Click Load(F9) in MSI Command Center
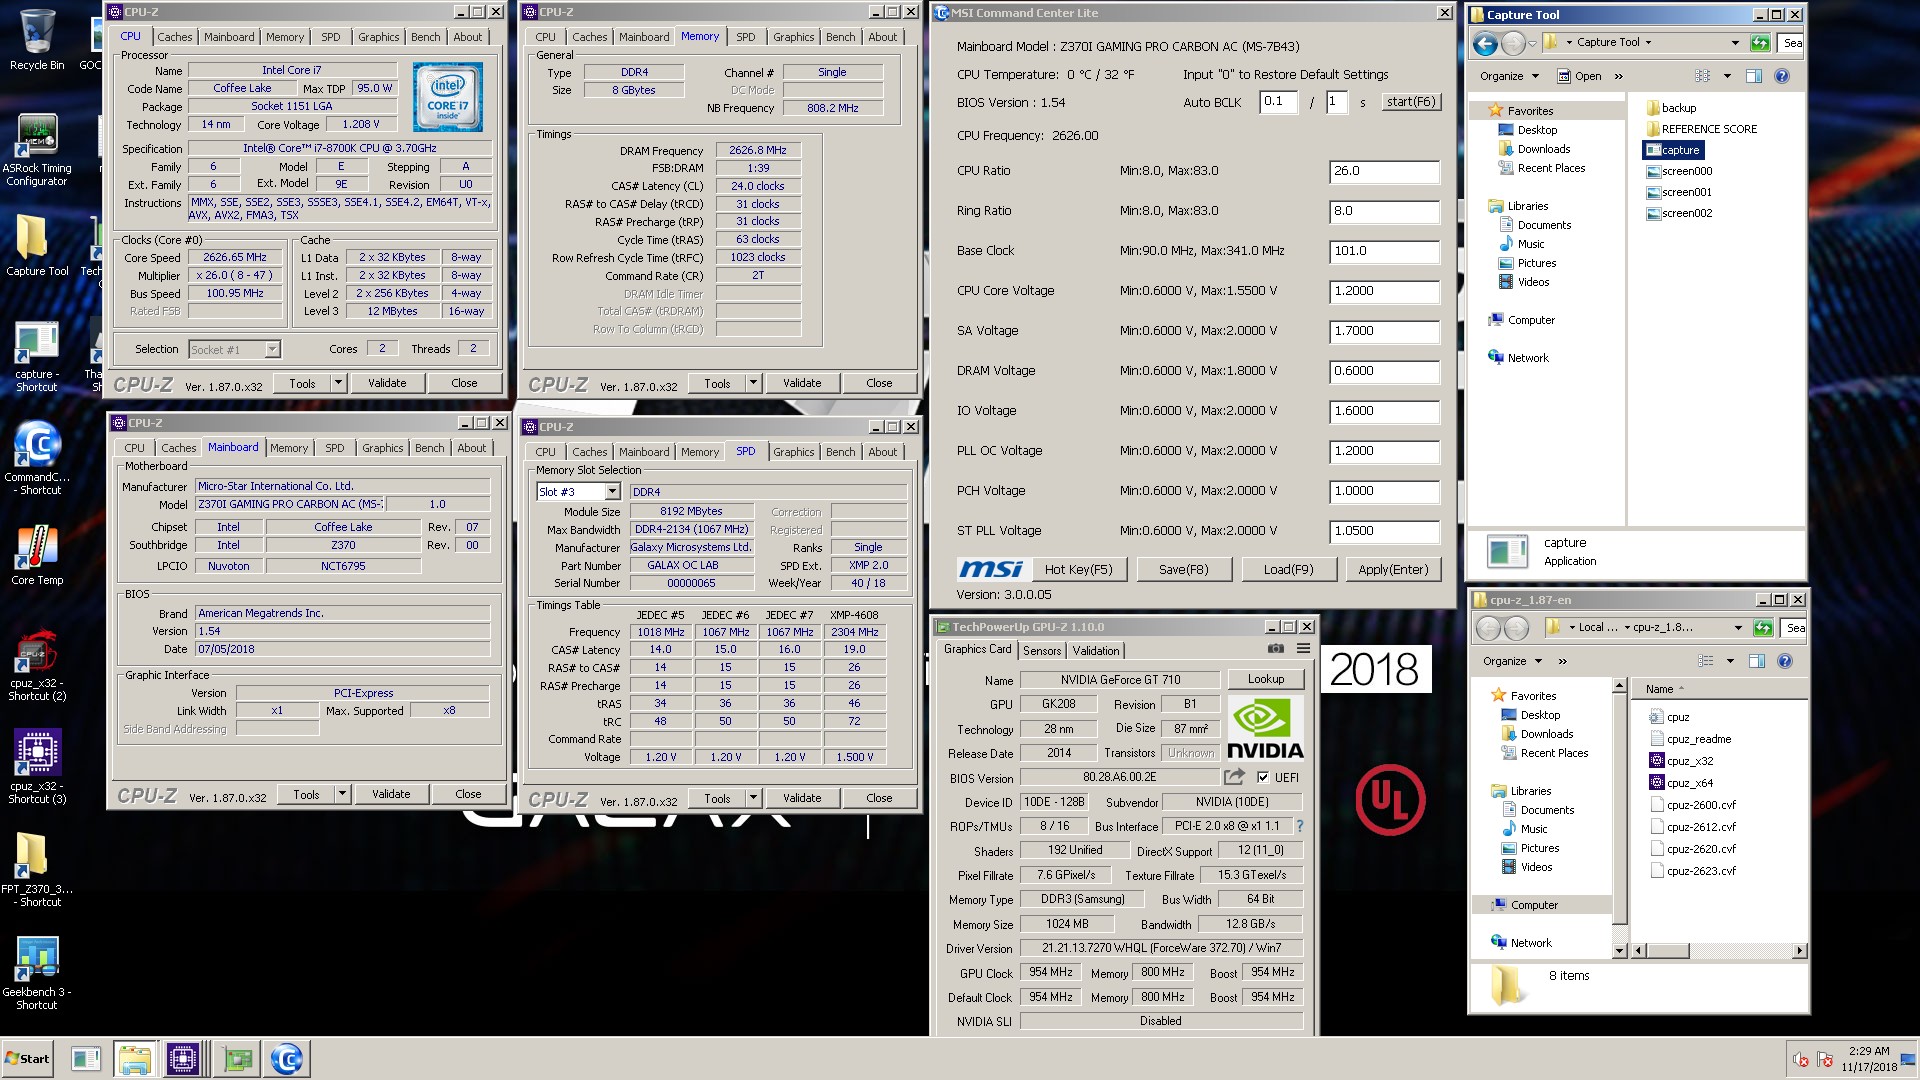This screenshot has height=1080, width=1920. [1288, 569]
